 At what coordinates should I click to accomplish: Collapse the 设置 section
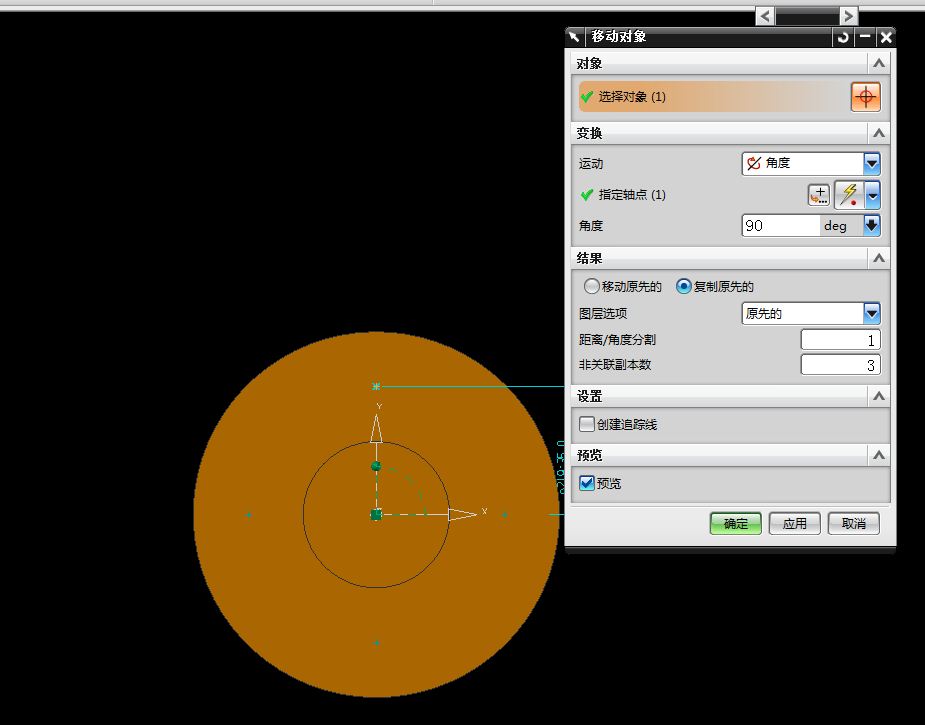pyautogui.click(x=879, y=396)
